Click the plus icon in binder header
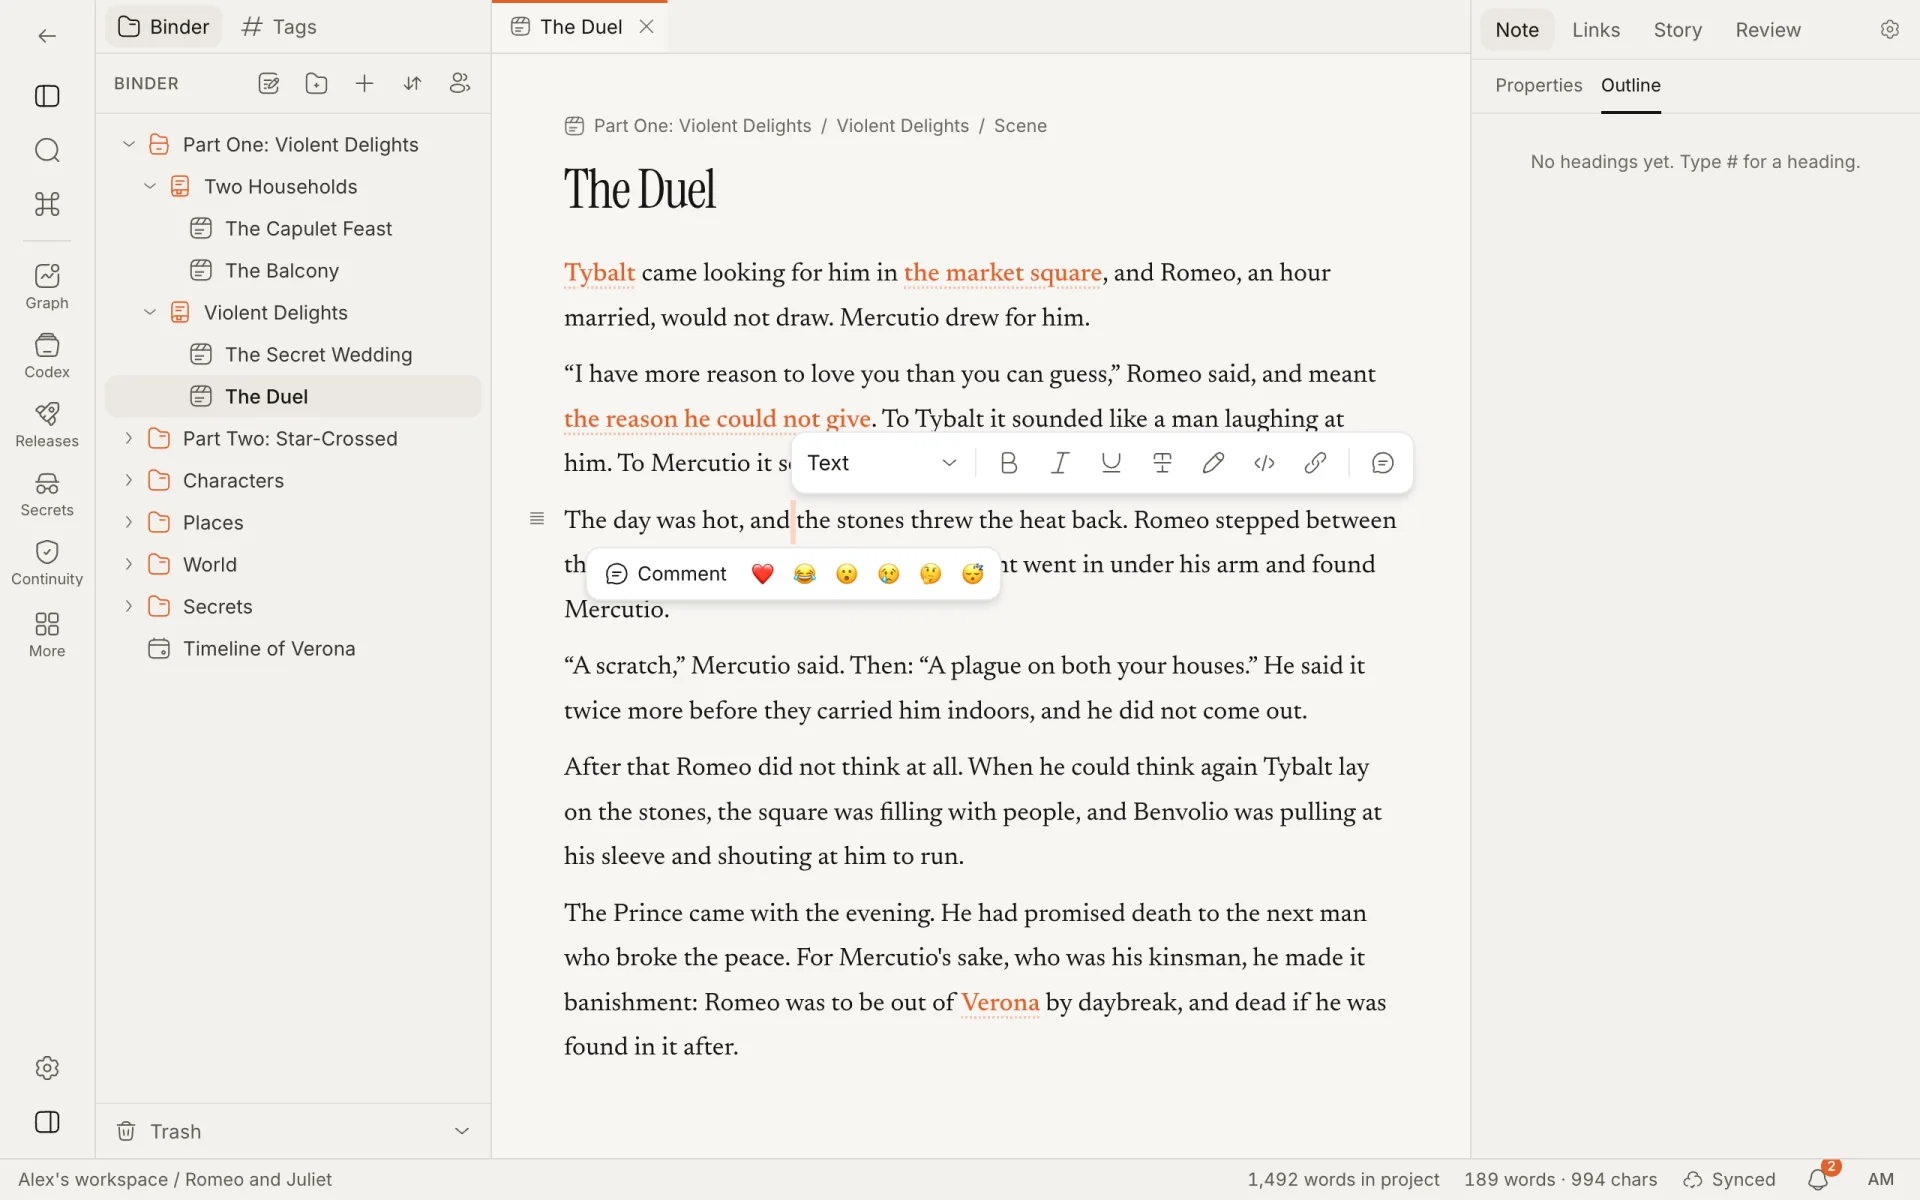 pos(365,84)
